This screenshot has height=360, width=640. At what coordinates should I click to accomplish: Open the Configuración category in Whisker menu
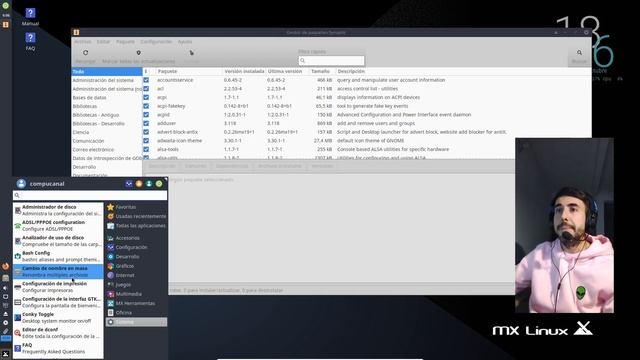click(x=136, y=247)
